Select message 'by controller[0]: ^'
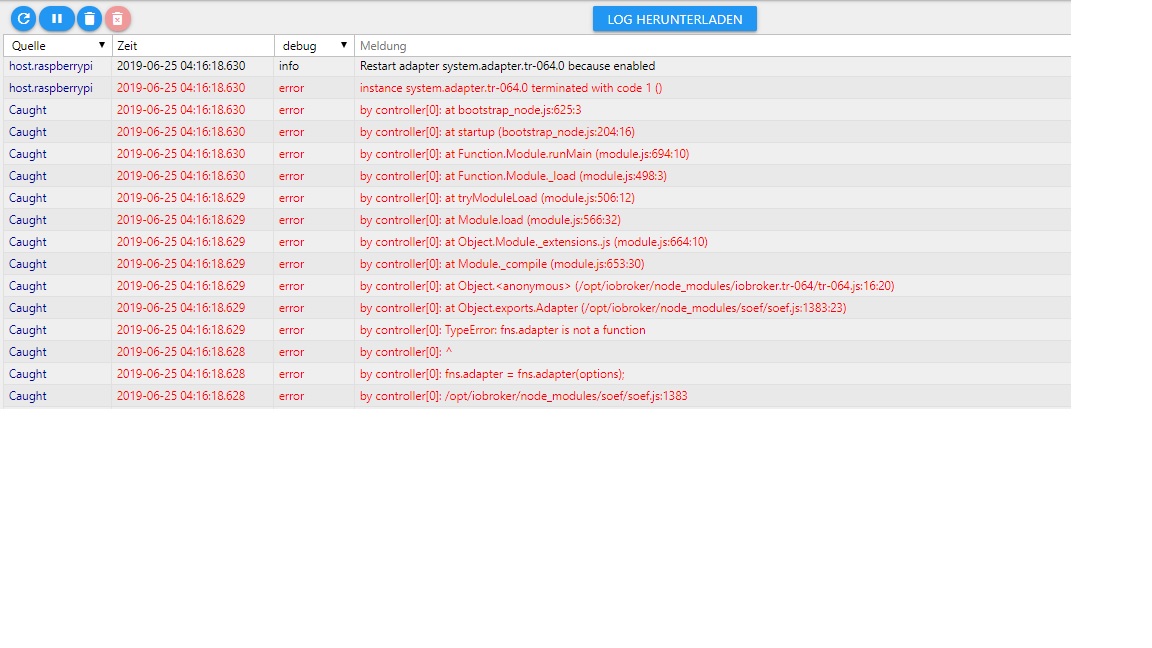This screenshot has height=648, width=1152. pyautogui.click(x=406, y=353)
